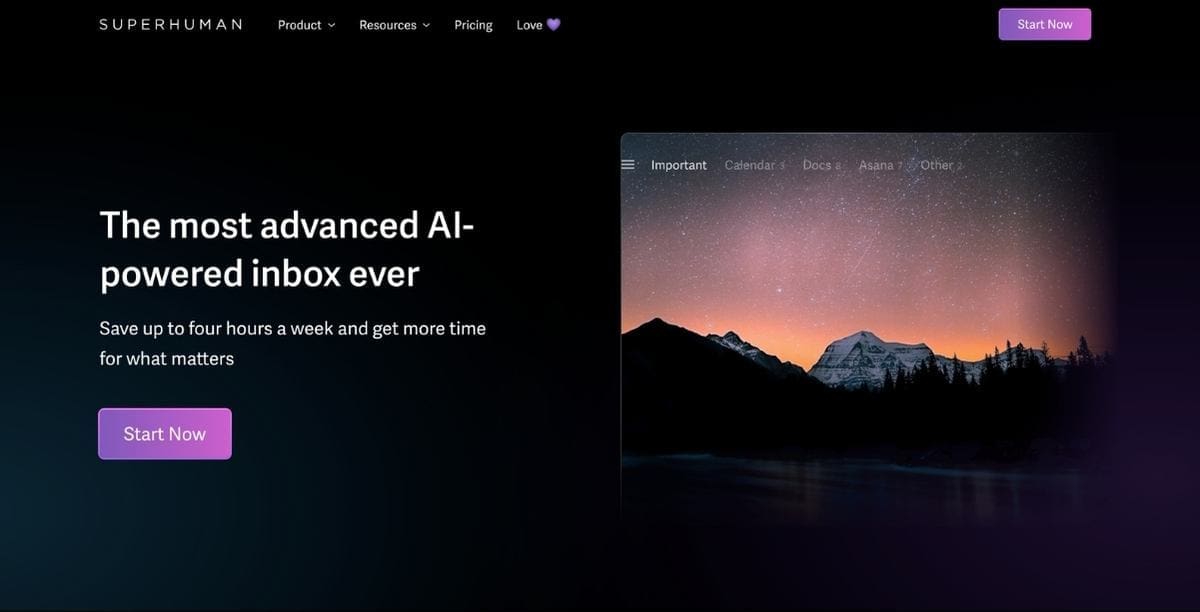Click the 'Save up to four hours' subheading
1200x612 pixels.
[x=292, y=343]
